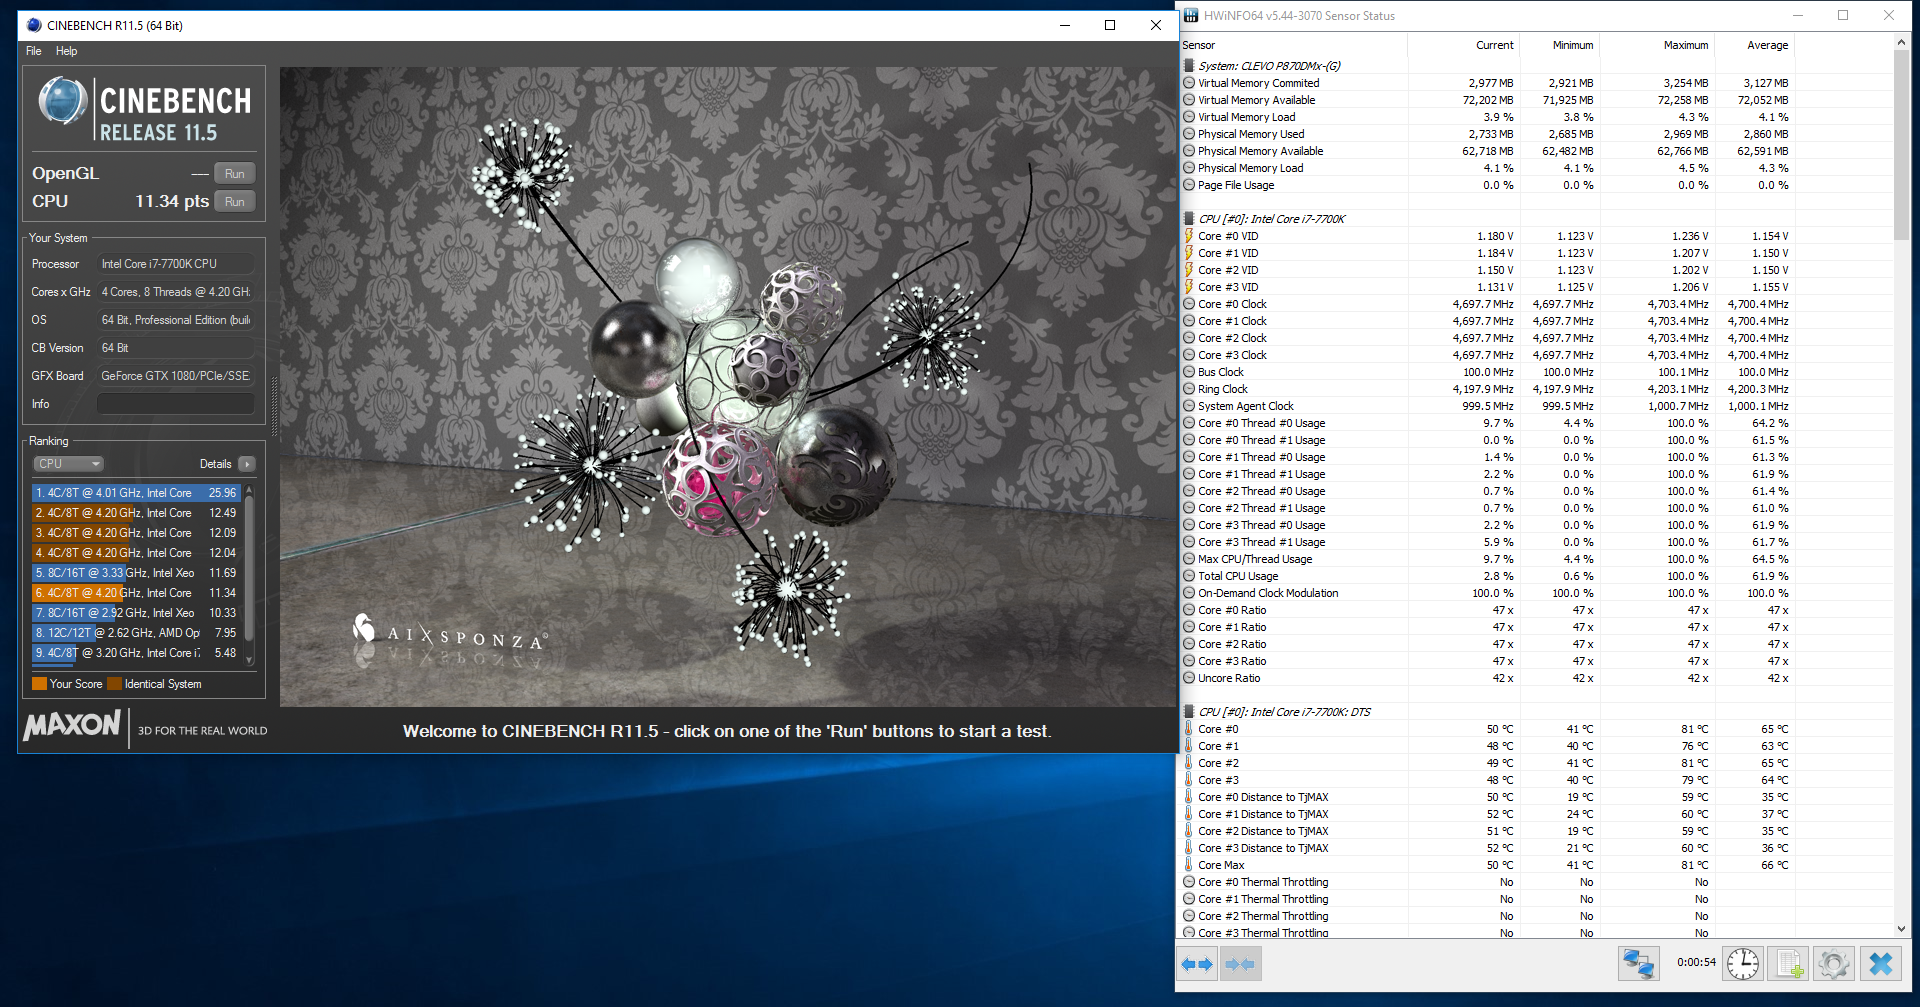Click the Total CPU Usage sensor icon

pyautogui.click(x=1189, y=576)
